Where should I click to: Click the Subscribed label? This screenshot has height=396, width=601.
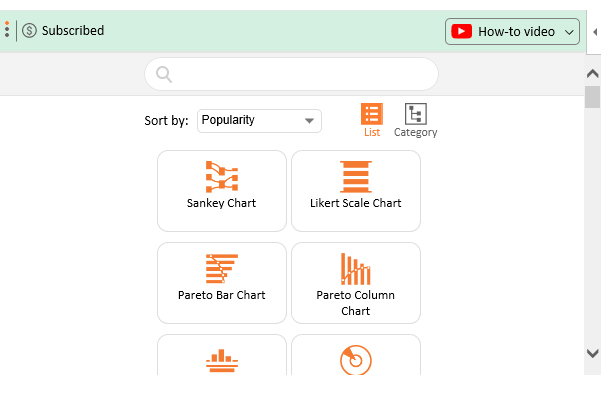73,30
